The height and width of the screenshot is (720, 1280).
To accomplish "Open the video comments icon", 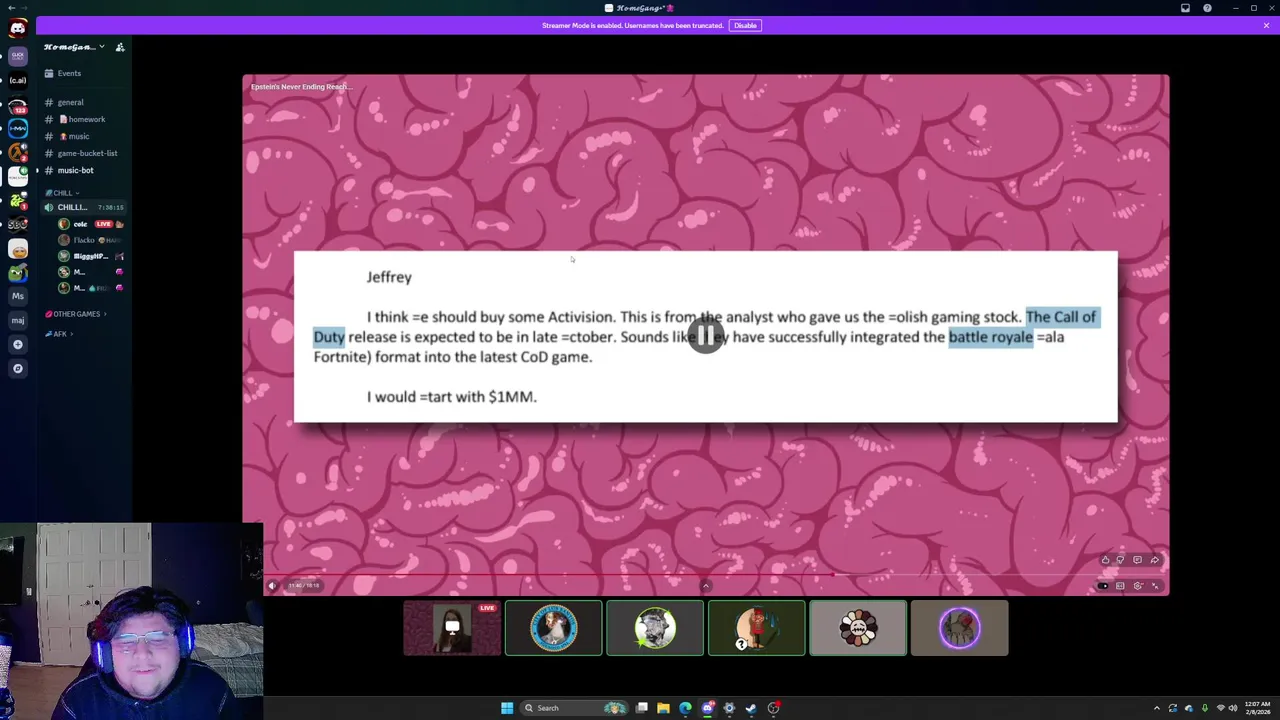I will (1137, 560).
